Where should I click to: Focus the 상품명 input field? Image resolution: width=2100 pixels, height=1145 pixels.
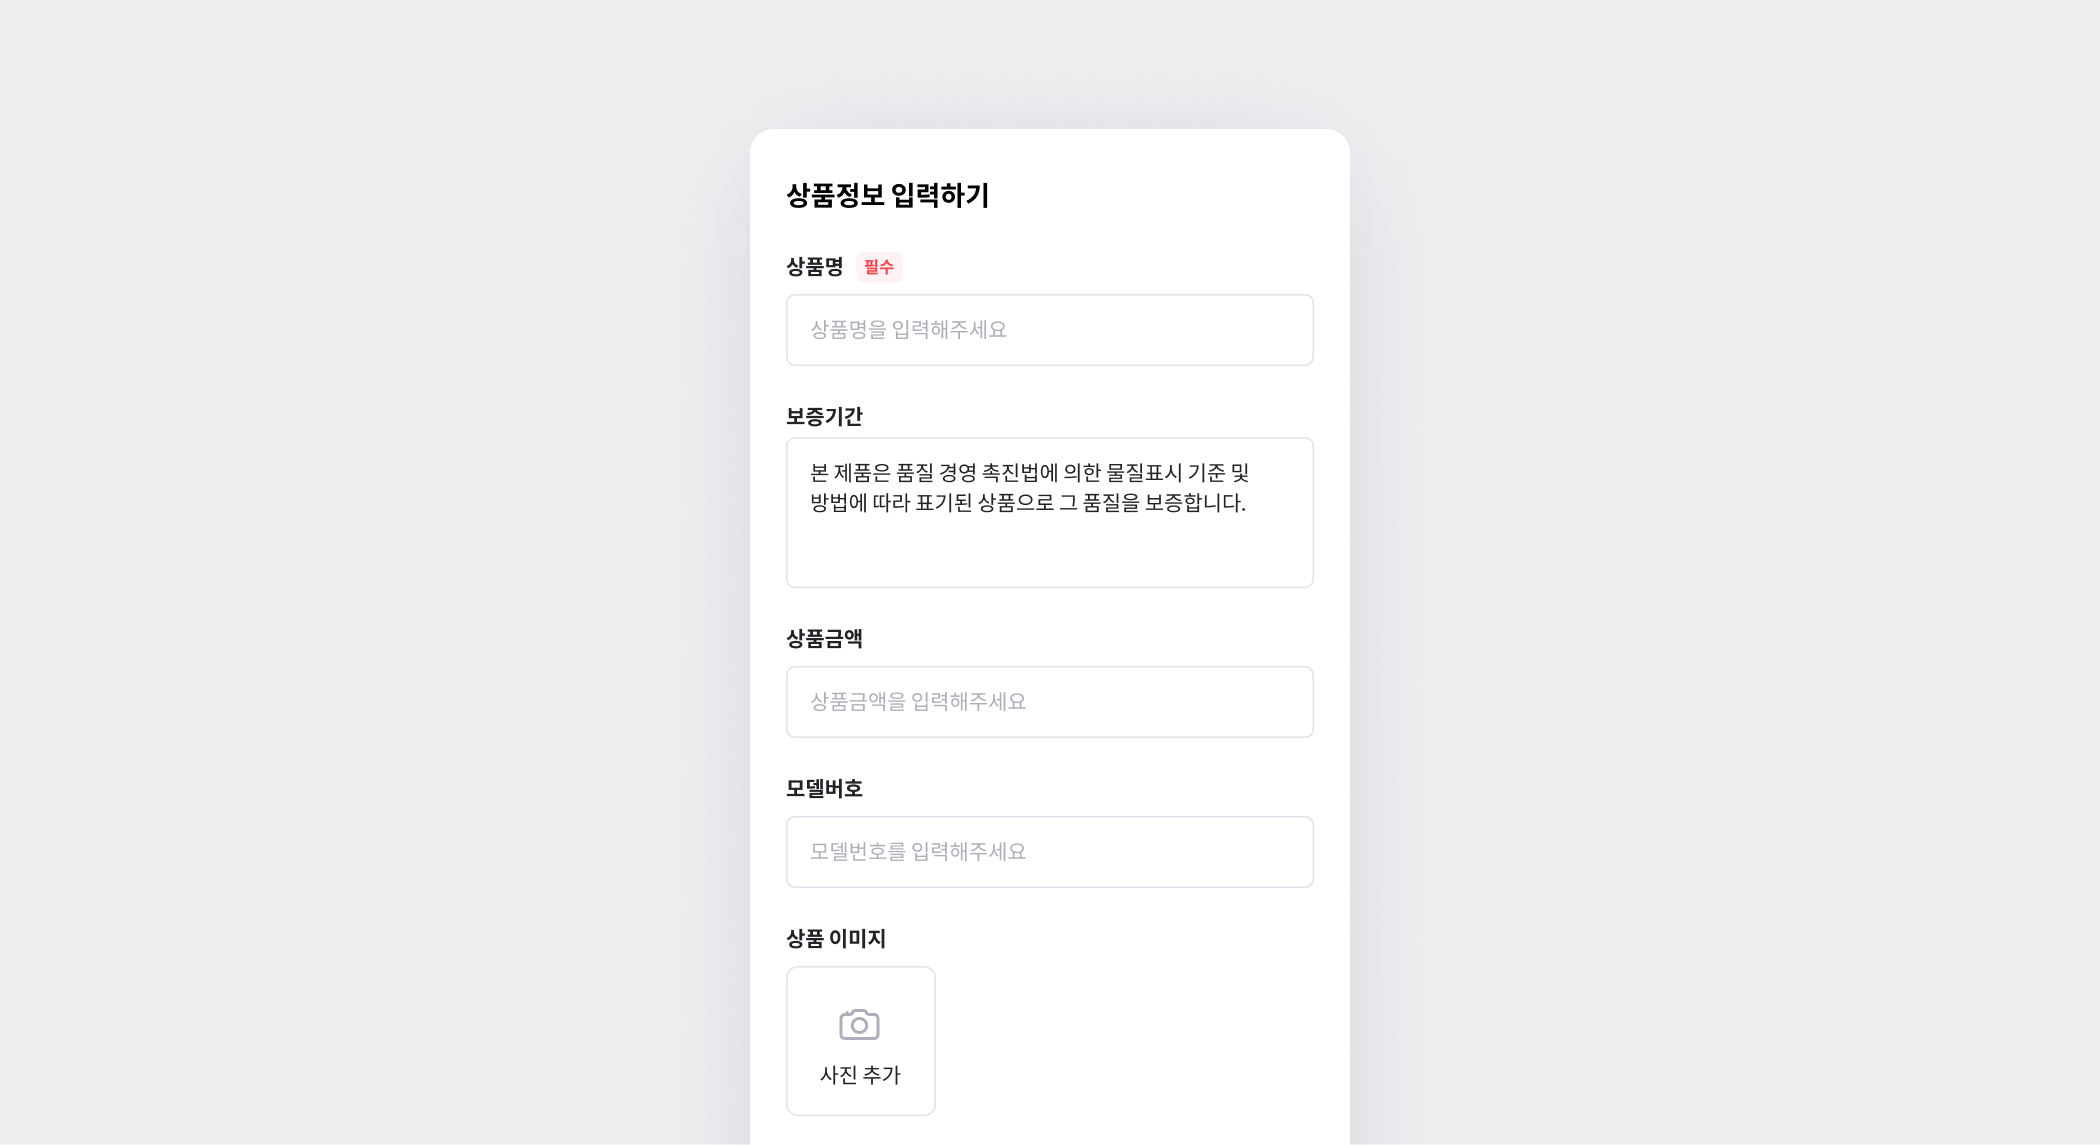point(1049,330)
